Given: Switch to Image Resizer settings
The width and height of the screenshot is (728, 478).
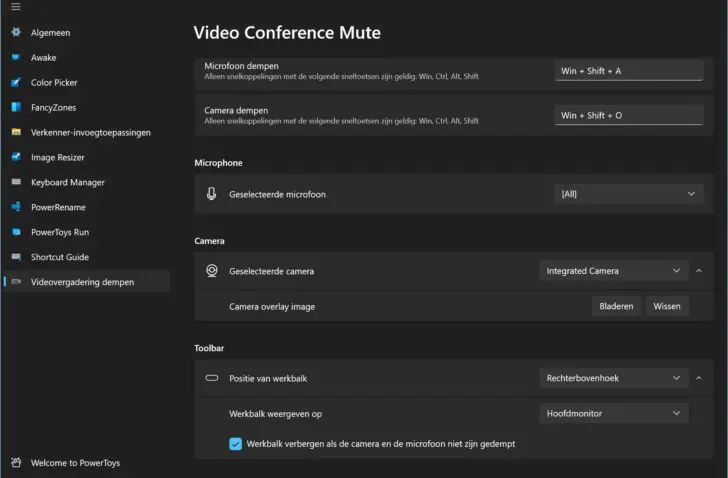Looking at the screenshot, I should (x=86, y=157).
